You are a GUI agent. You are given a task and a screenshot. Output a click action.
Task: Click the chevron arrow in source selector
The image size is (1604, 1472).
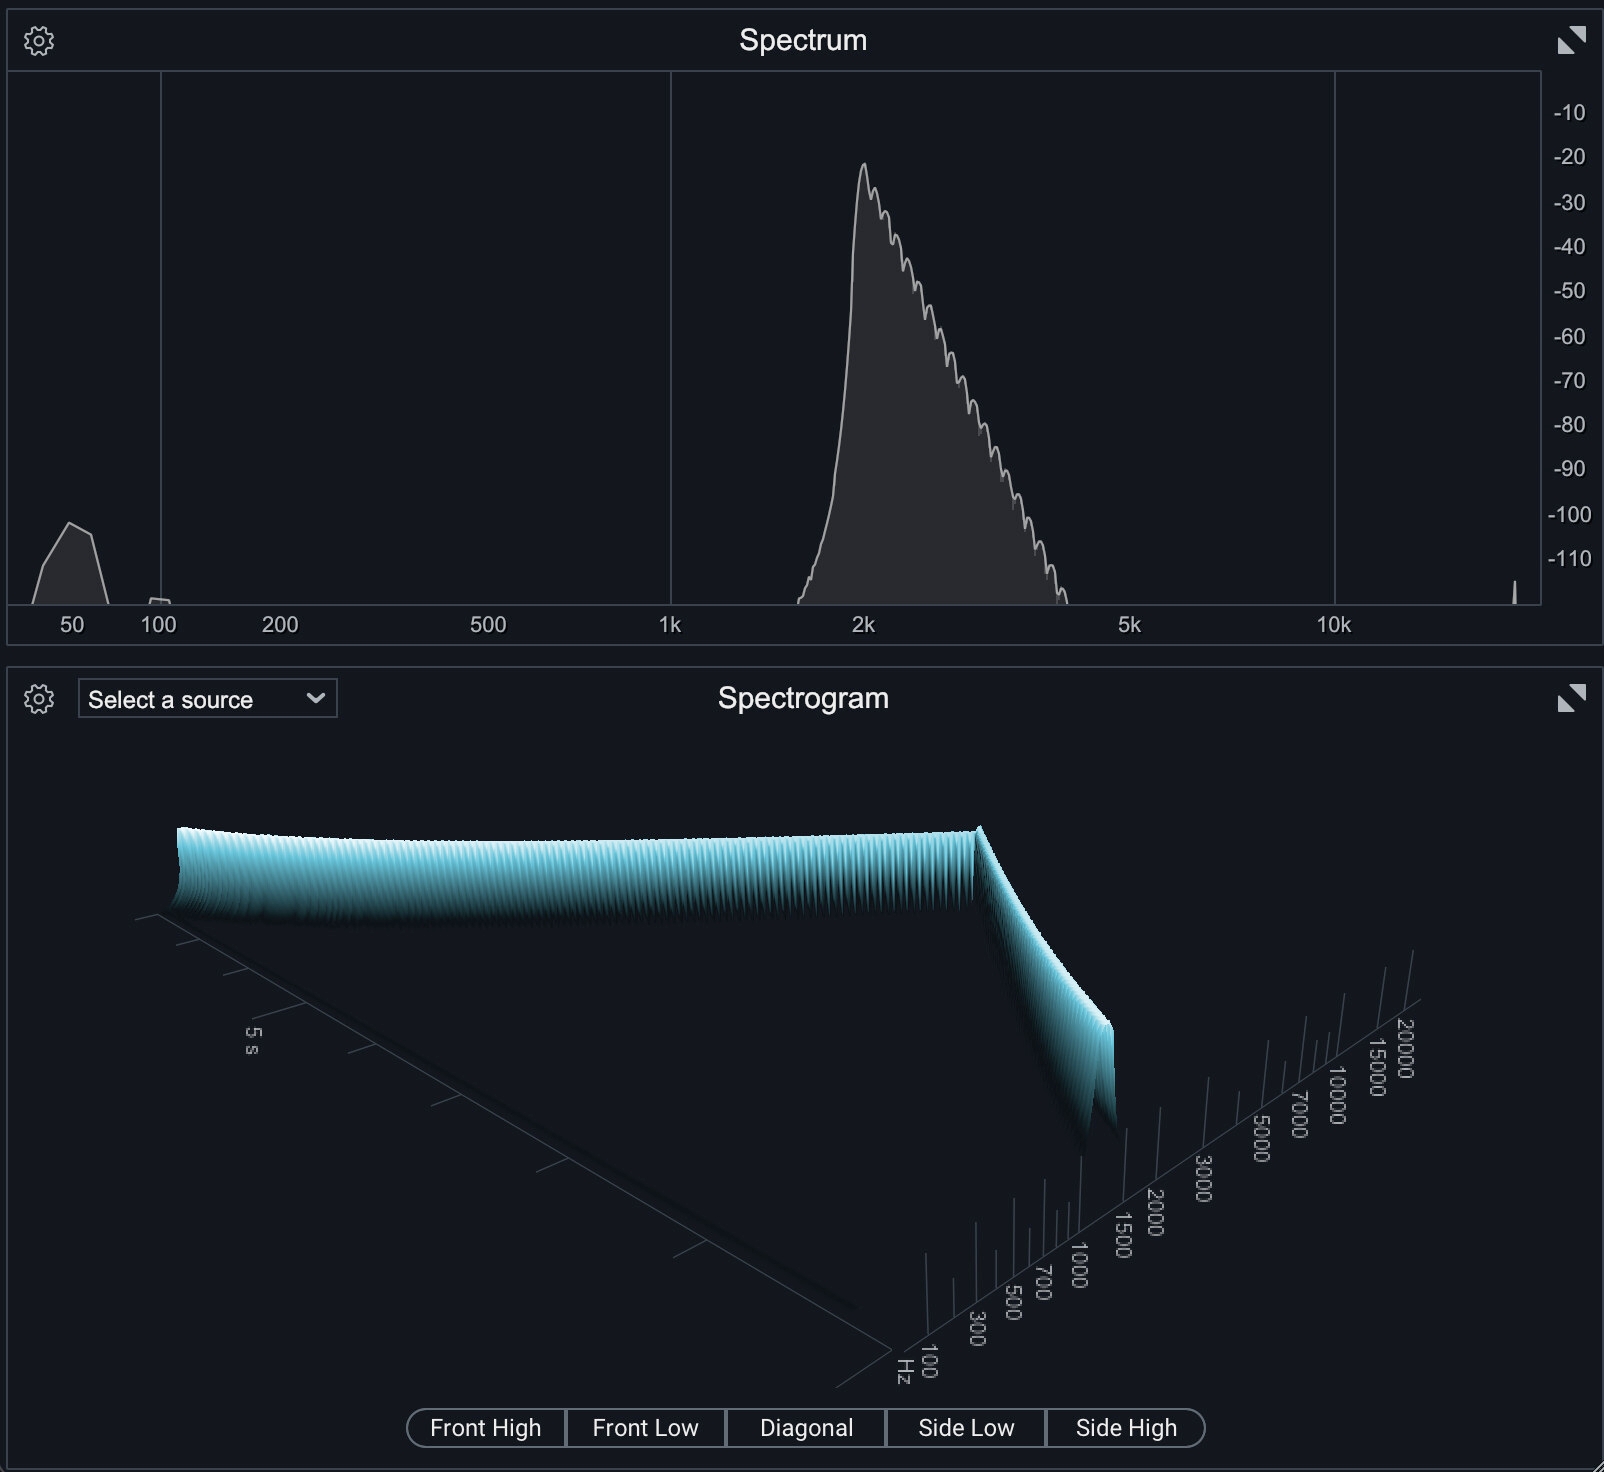(x=316, y=698)
